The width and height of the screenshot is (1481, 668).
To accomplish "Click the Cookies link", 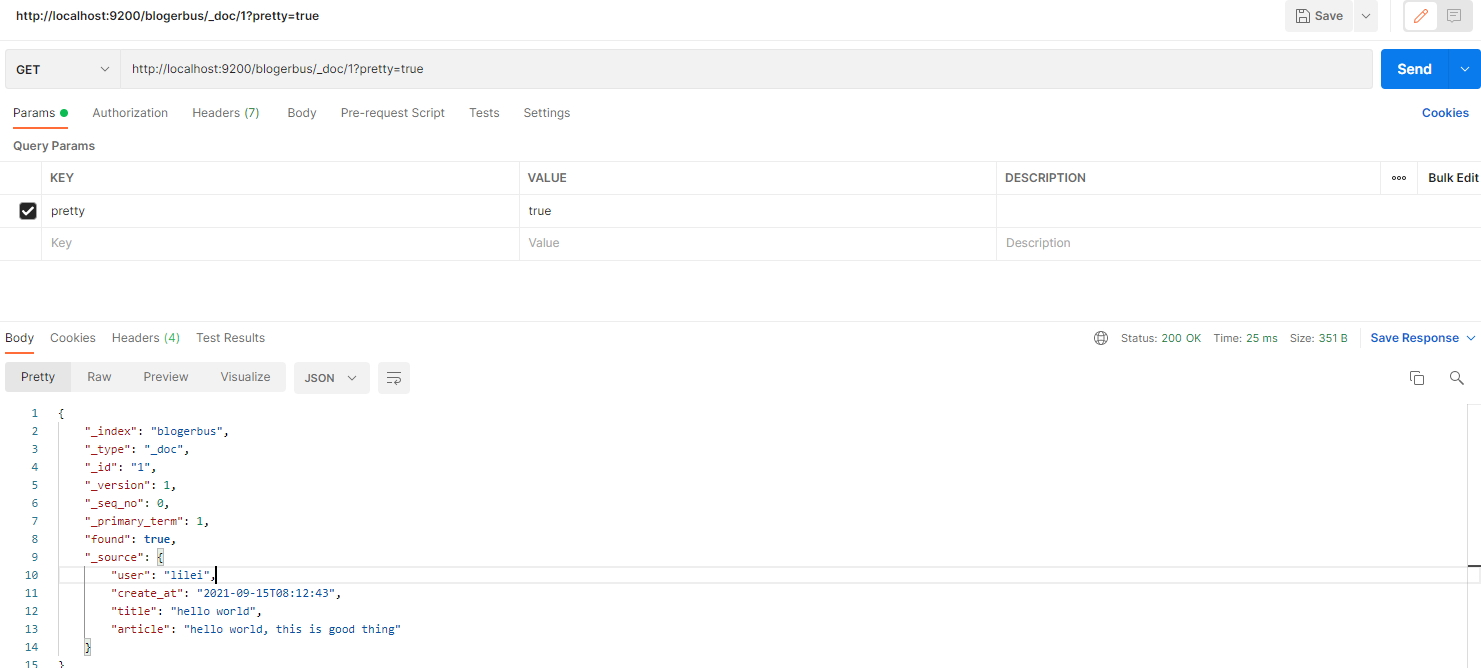I will (1445, 113).
